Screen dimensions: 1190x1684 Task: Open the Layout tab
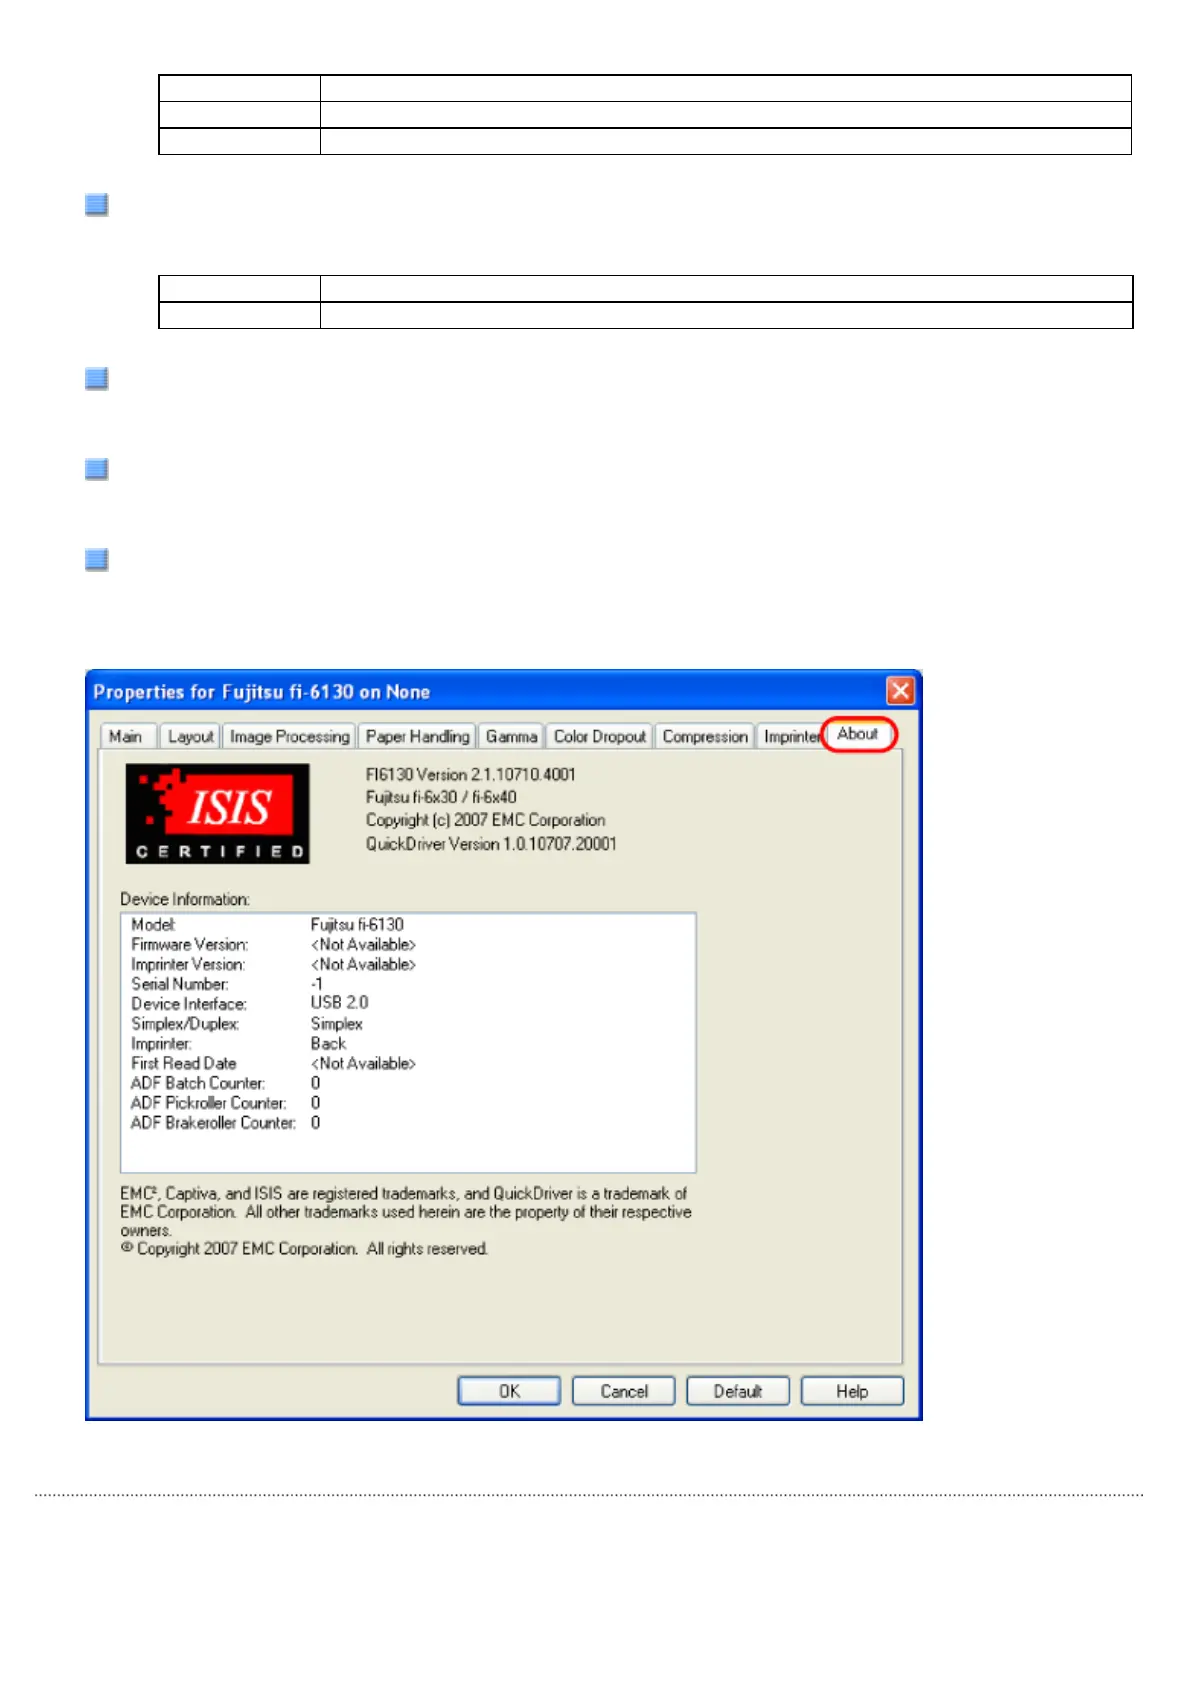(x=190, y=737)
